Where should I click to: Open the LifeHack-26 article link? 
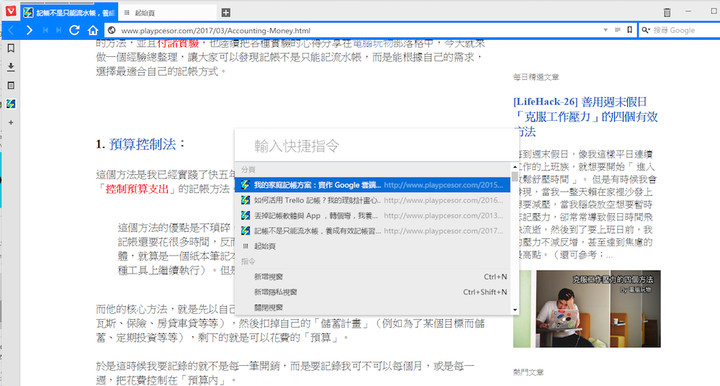585,117
